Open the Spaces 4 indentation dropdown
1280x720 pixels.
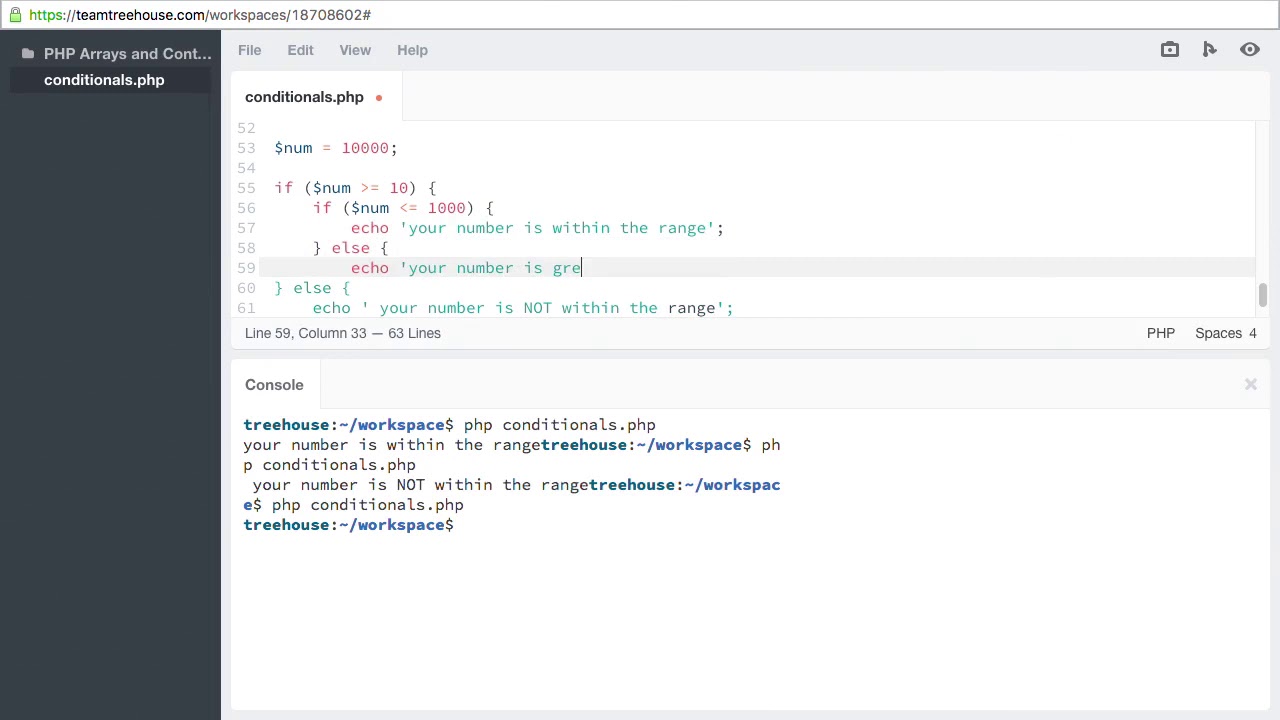point(1225,333)
